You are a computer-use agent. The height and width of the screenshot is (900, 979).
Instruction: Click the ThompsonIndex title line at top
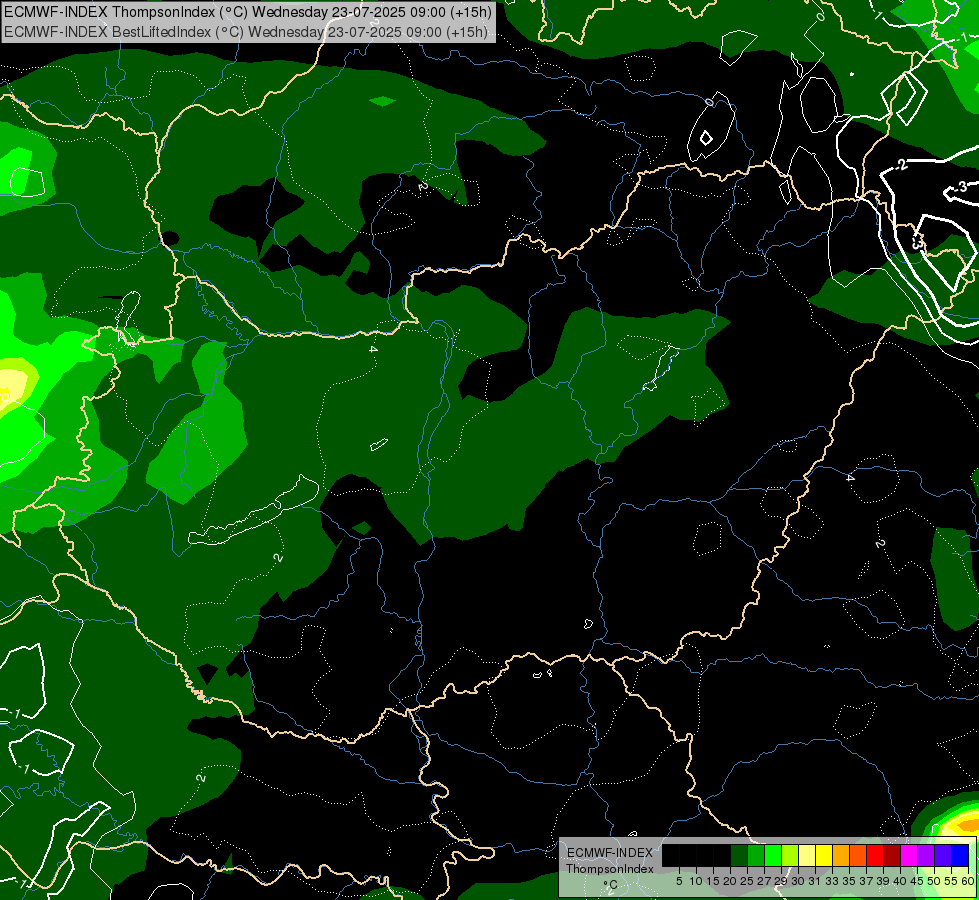coord(248,11)
